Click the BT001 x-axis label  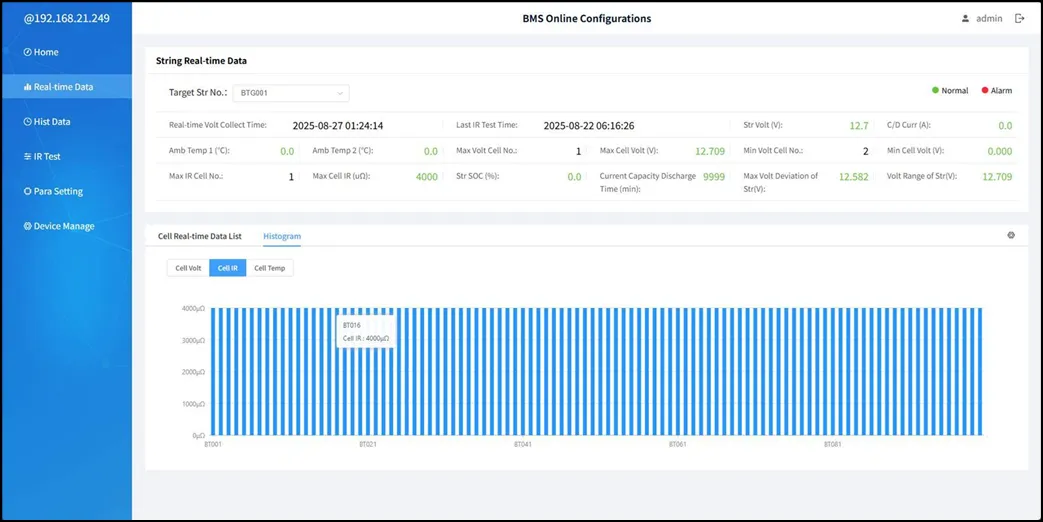click(213, 444)
